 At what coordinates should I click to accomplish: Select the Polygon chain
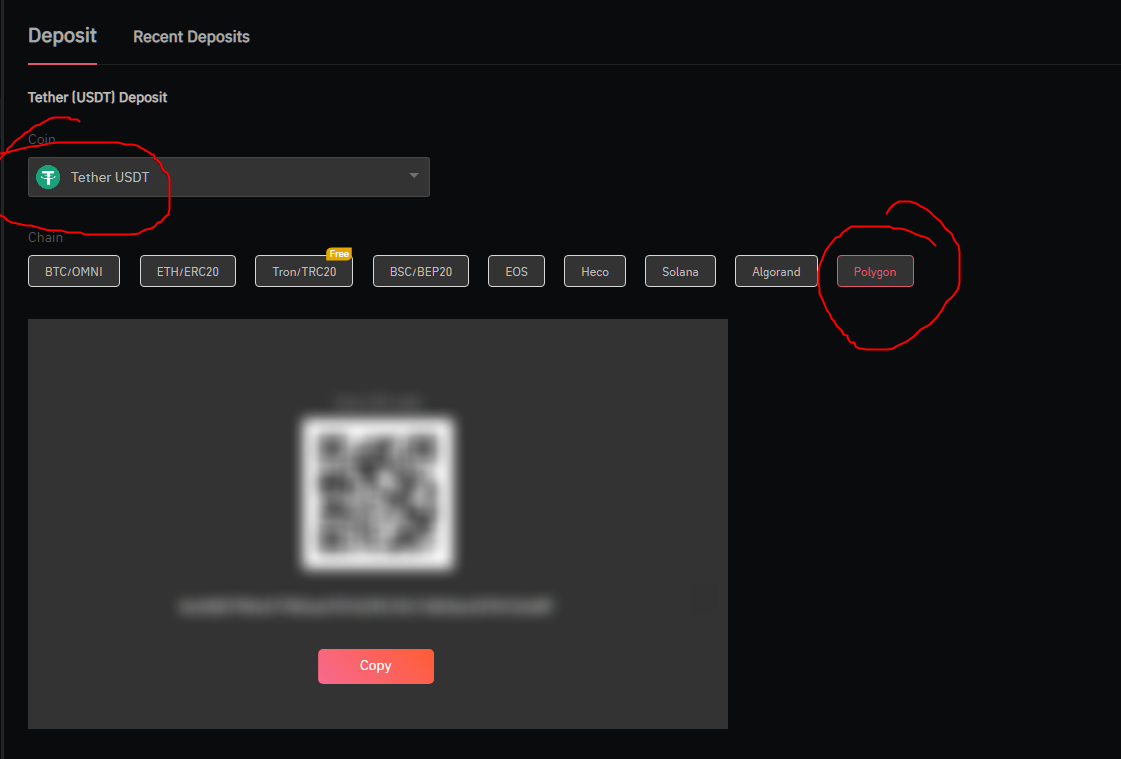875,272
